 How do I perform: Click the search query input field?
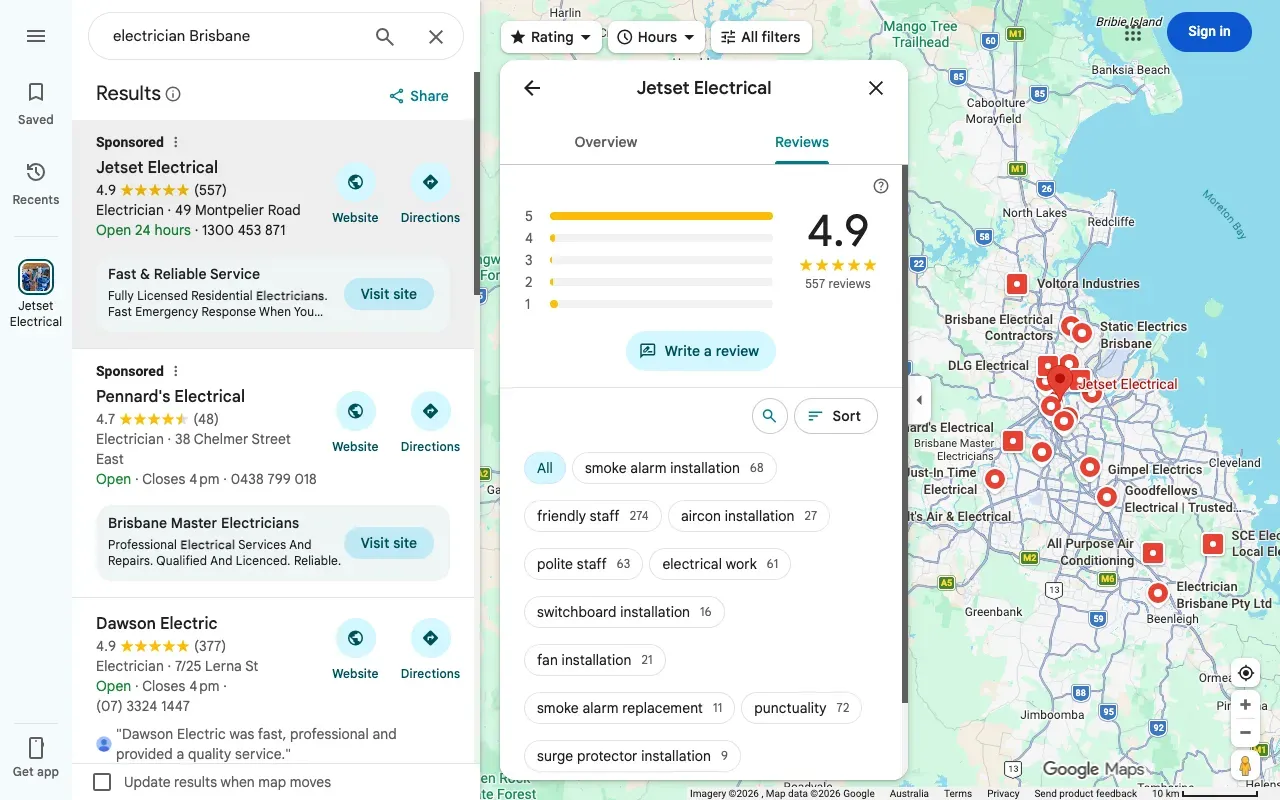click(235, 36)
